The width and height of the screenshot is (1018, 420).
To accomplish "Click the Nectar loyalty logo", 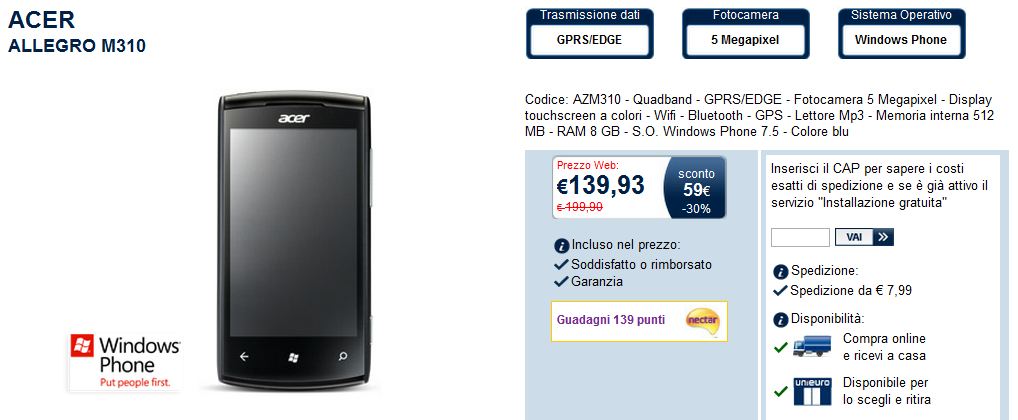I will 702,321.
